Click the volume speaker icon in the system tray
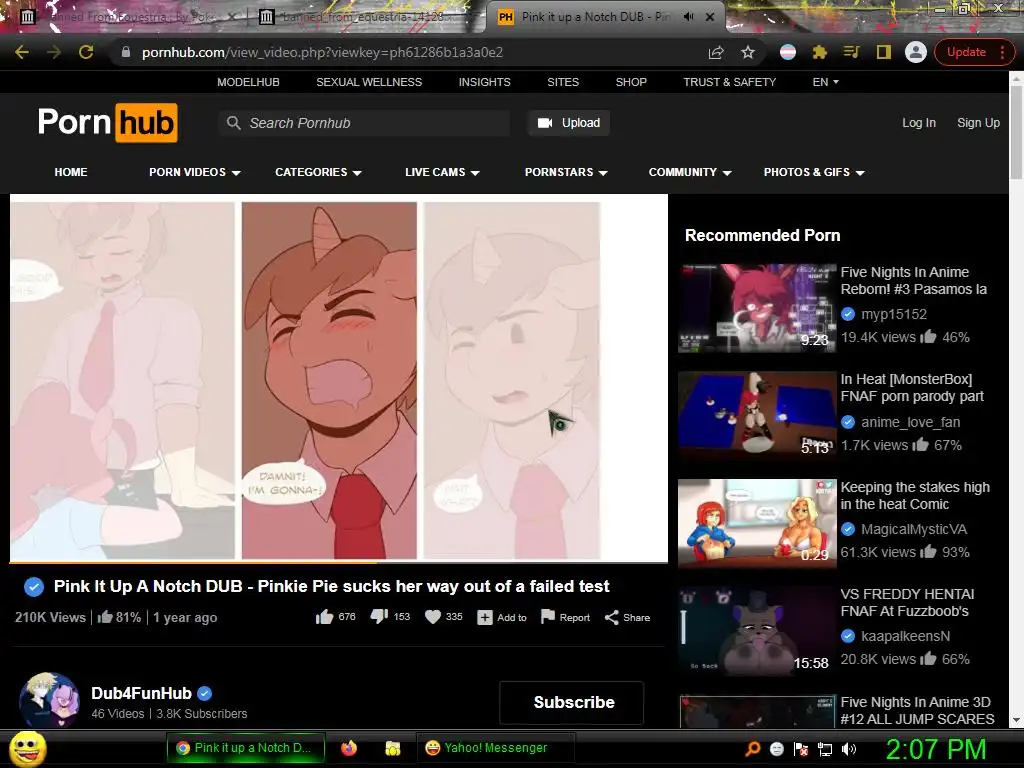This screenshot has width=1024, height=768. pyautogui.click(x=849, y=749)
